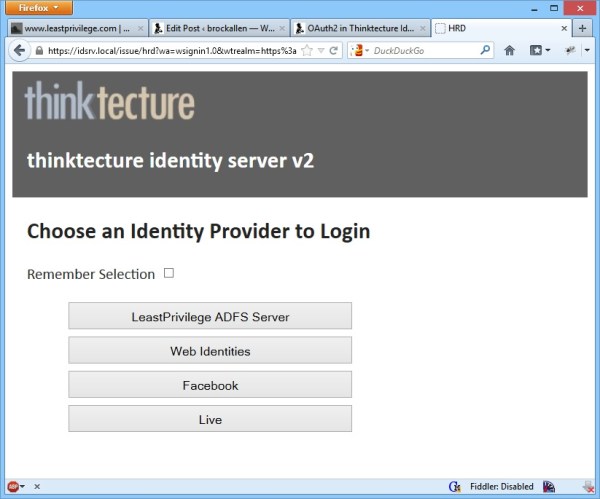600x499 pixels.
Task: Bookmark this page with the star icon
Action: tap(307, 49)
